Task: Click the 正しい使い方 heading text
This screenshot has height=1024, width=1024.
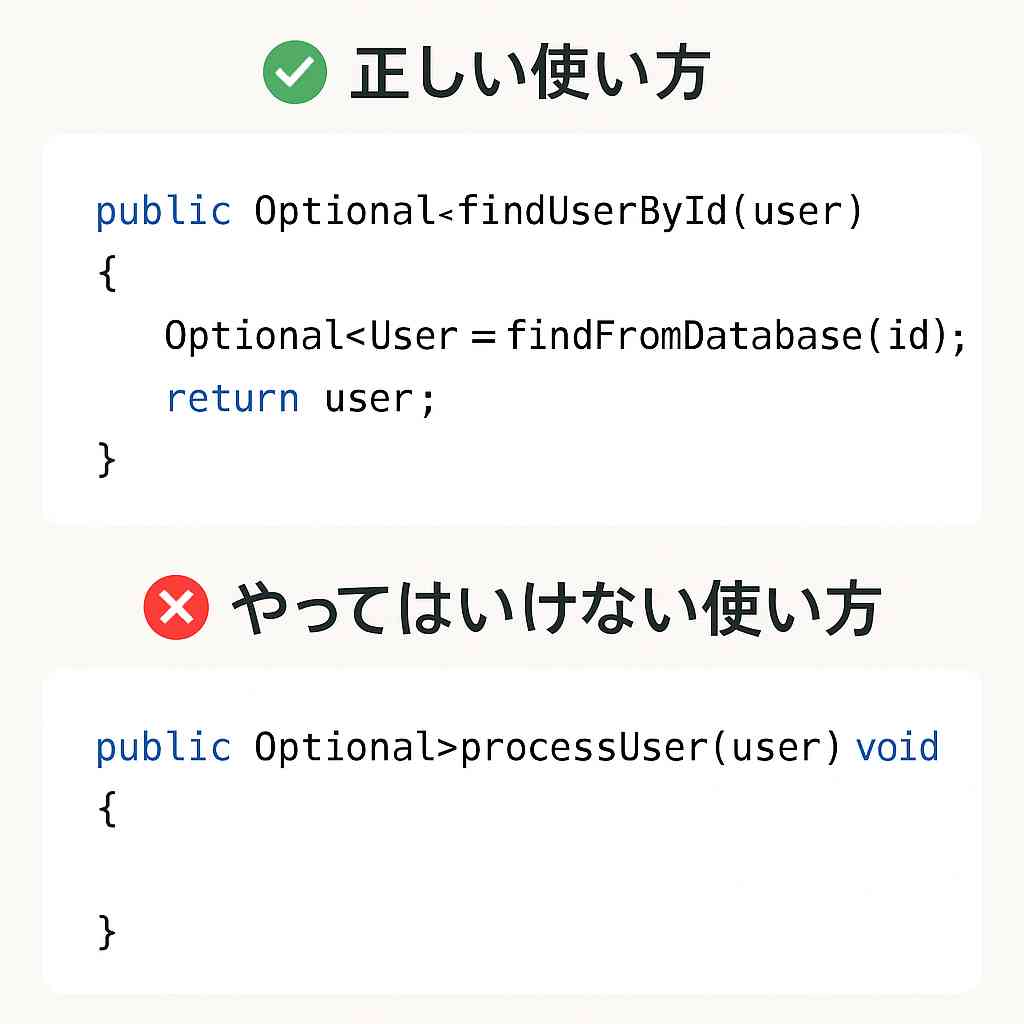Action: [x=530, y=76]
